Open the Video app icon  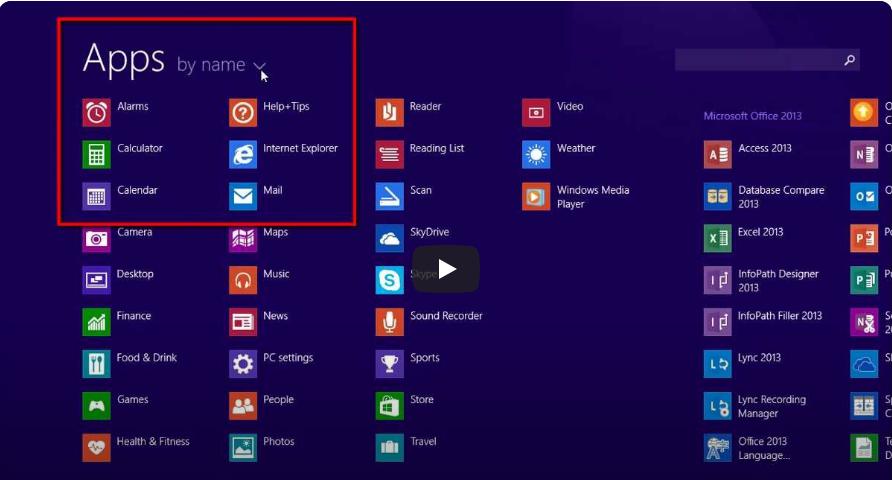(x=536, y=113)
